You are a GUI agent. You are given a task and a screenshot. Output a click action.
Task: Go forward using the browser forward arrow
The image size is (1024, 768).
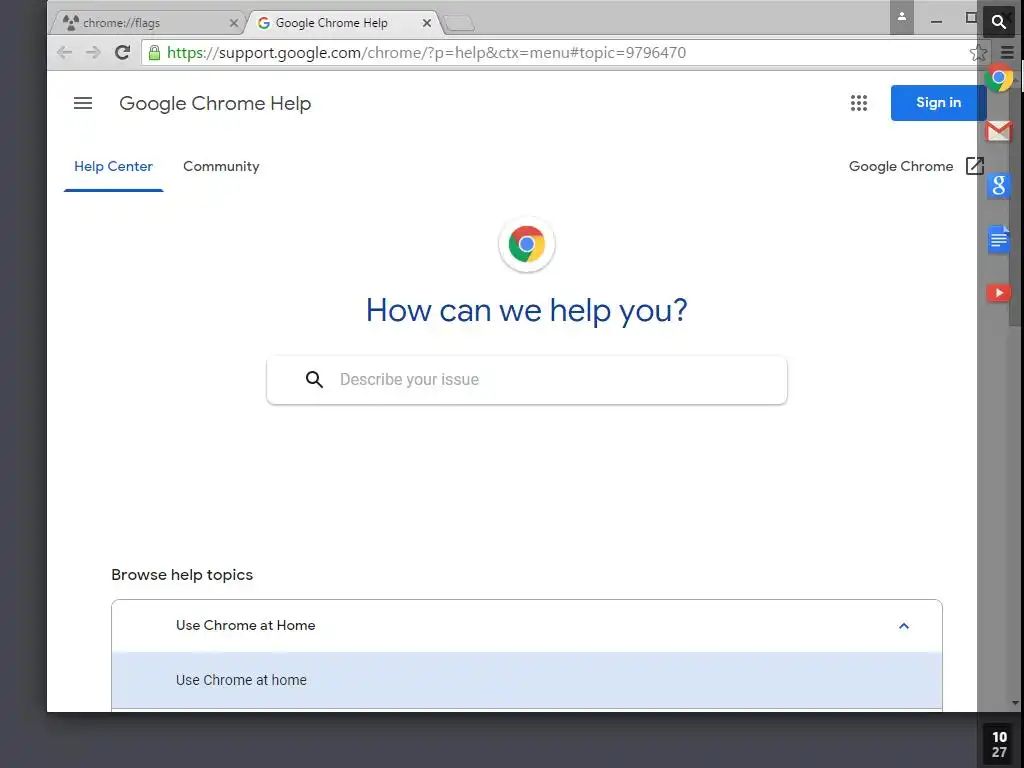[x=93, y=52]
